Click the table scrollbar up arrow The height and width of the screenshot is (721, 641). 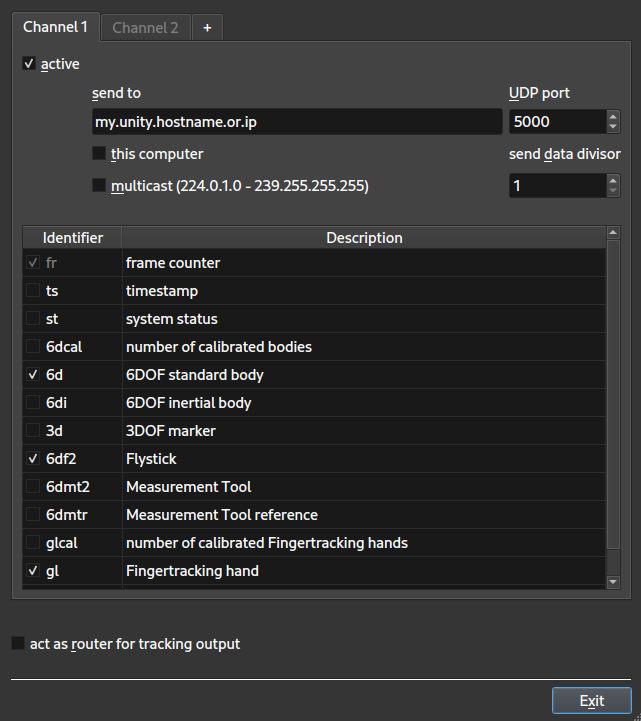click(x=613, y=232)
